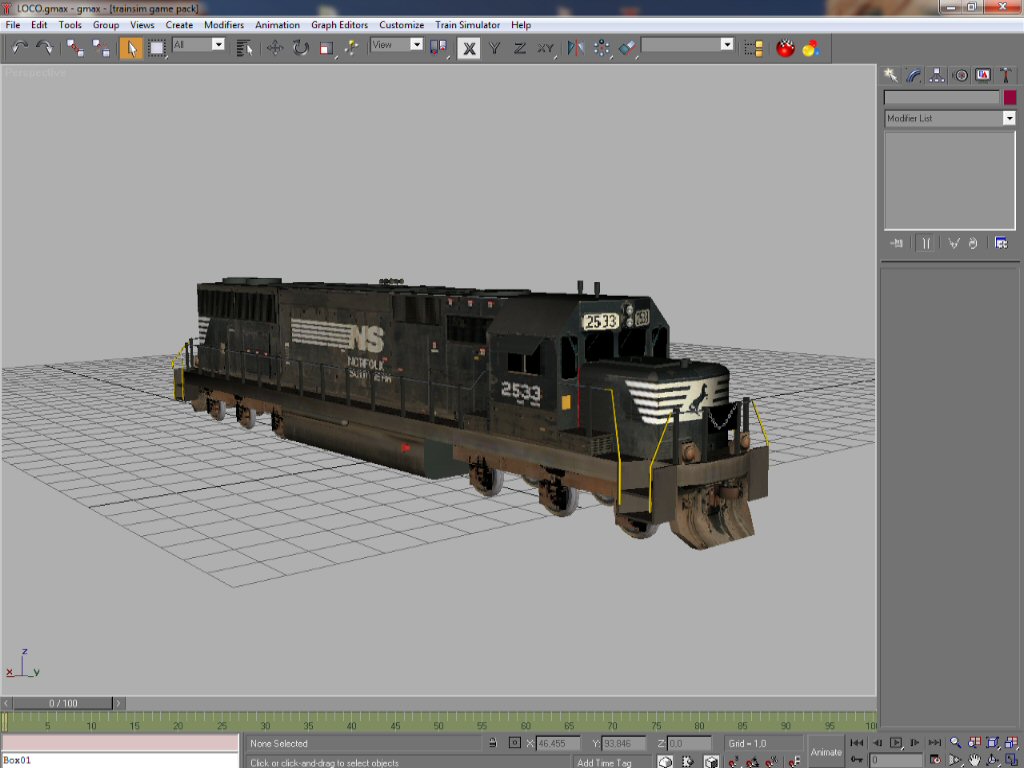
Task: Toggle Restrict to XY plane constraint
Action: tap(546, 48)
